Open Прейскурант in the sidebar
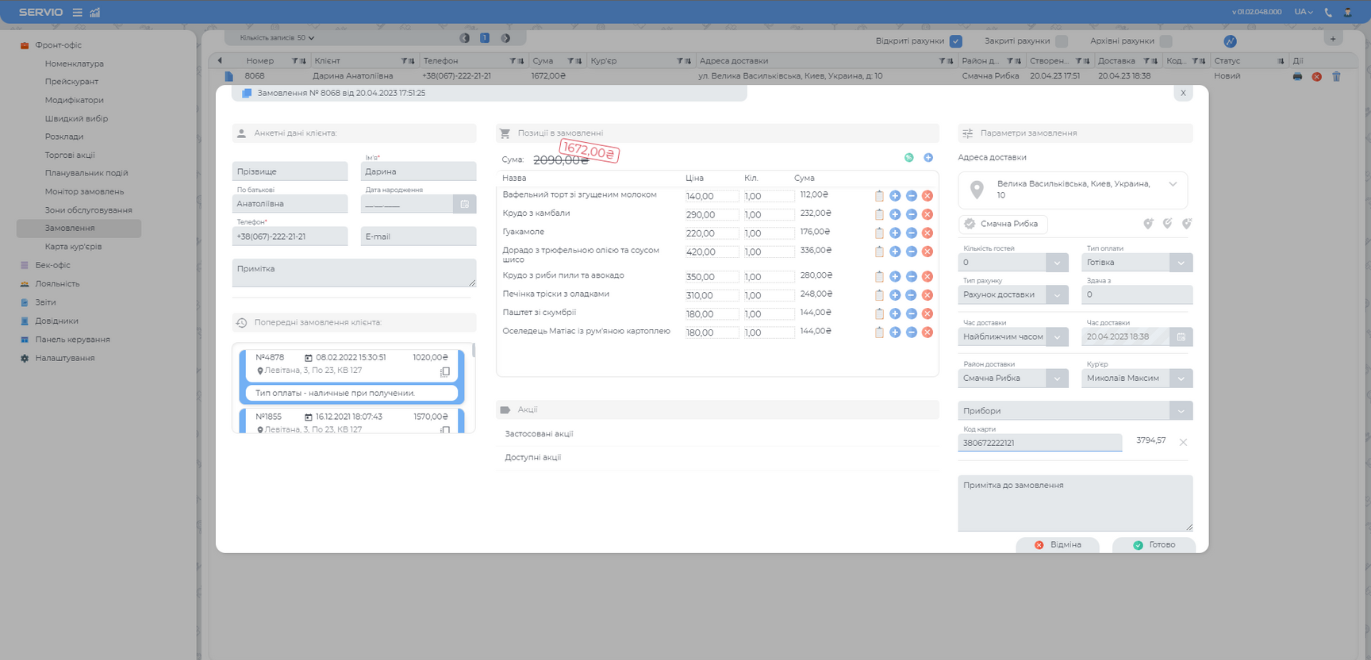Image resolution: width=1371 pixels, height=660 pixels. [71, 82]
